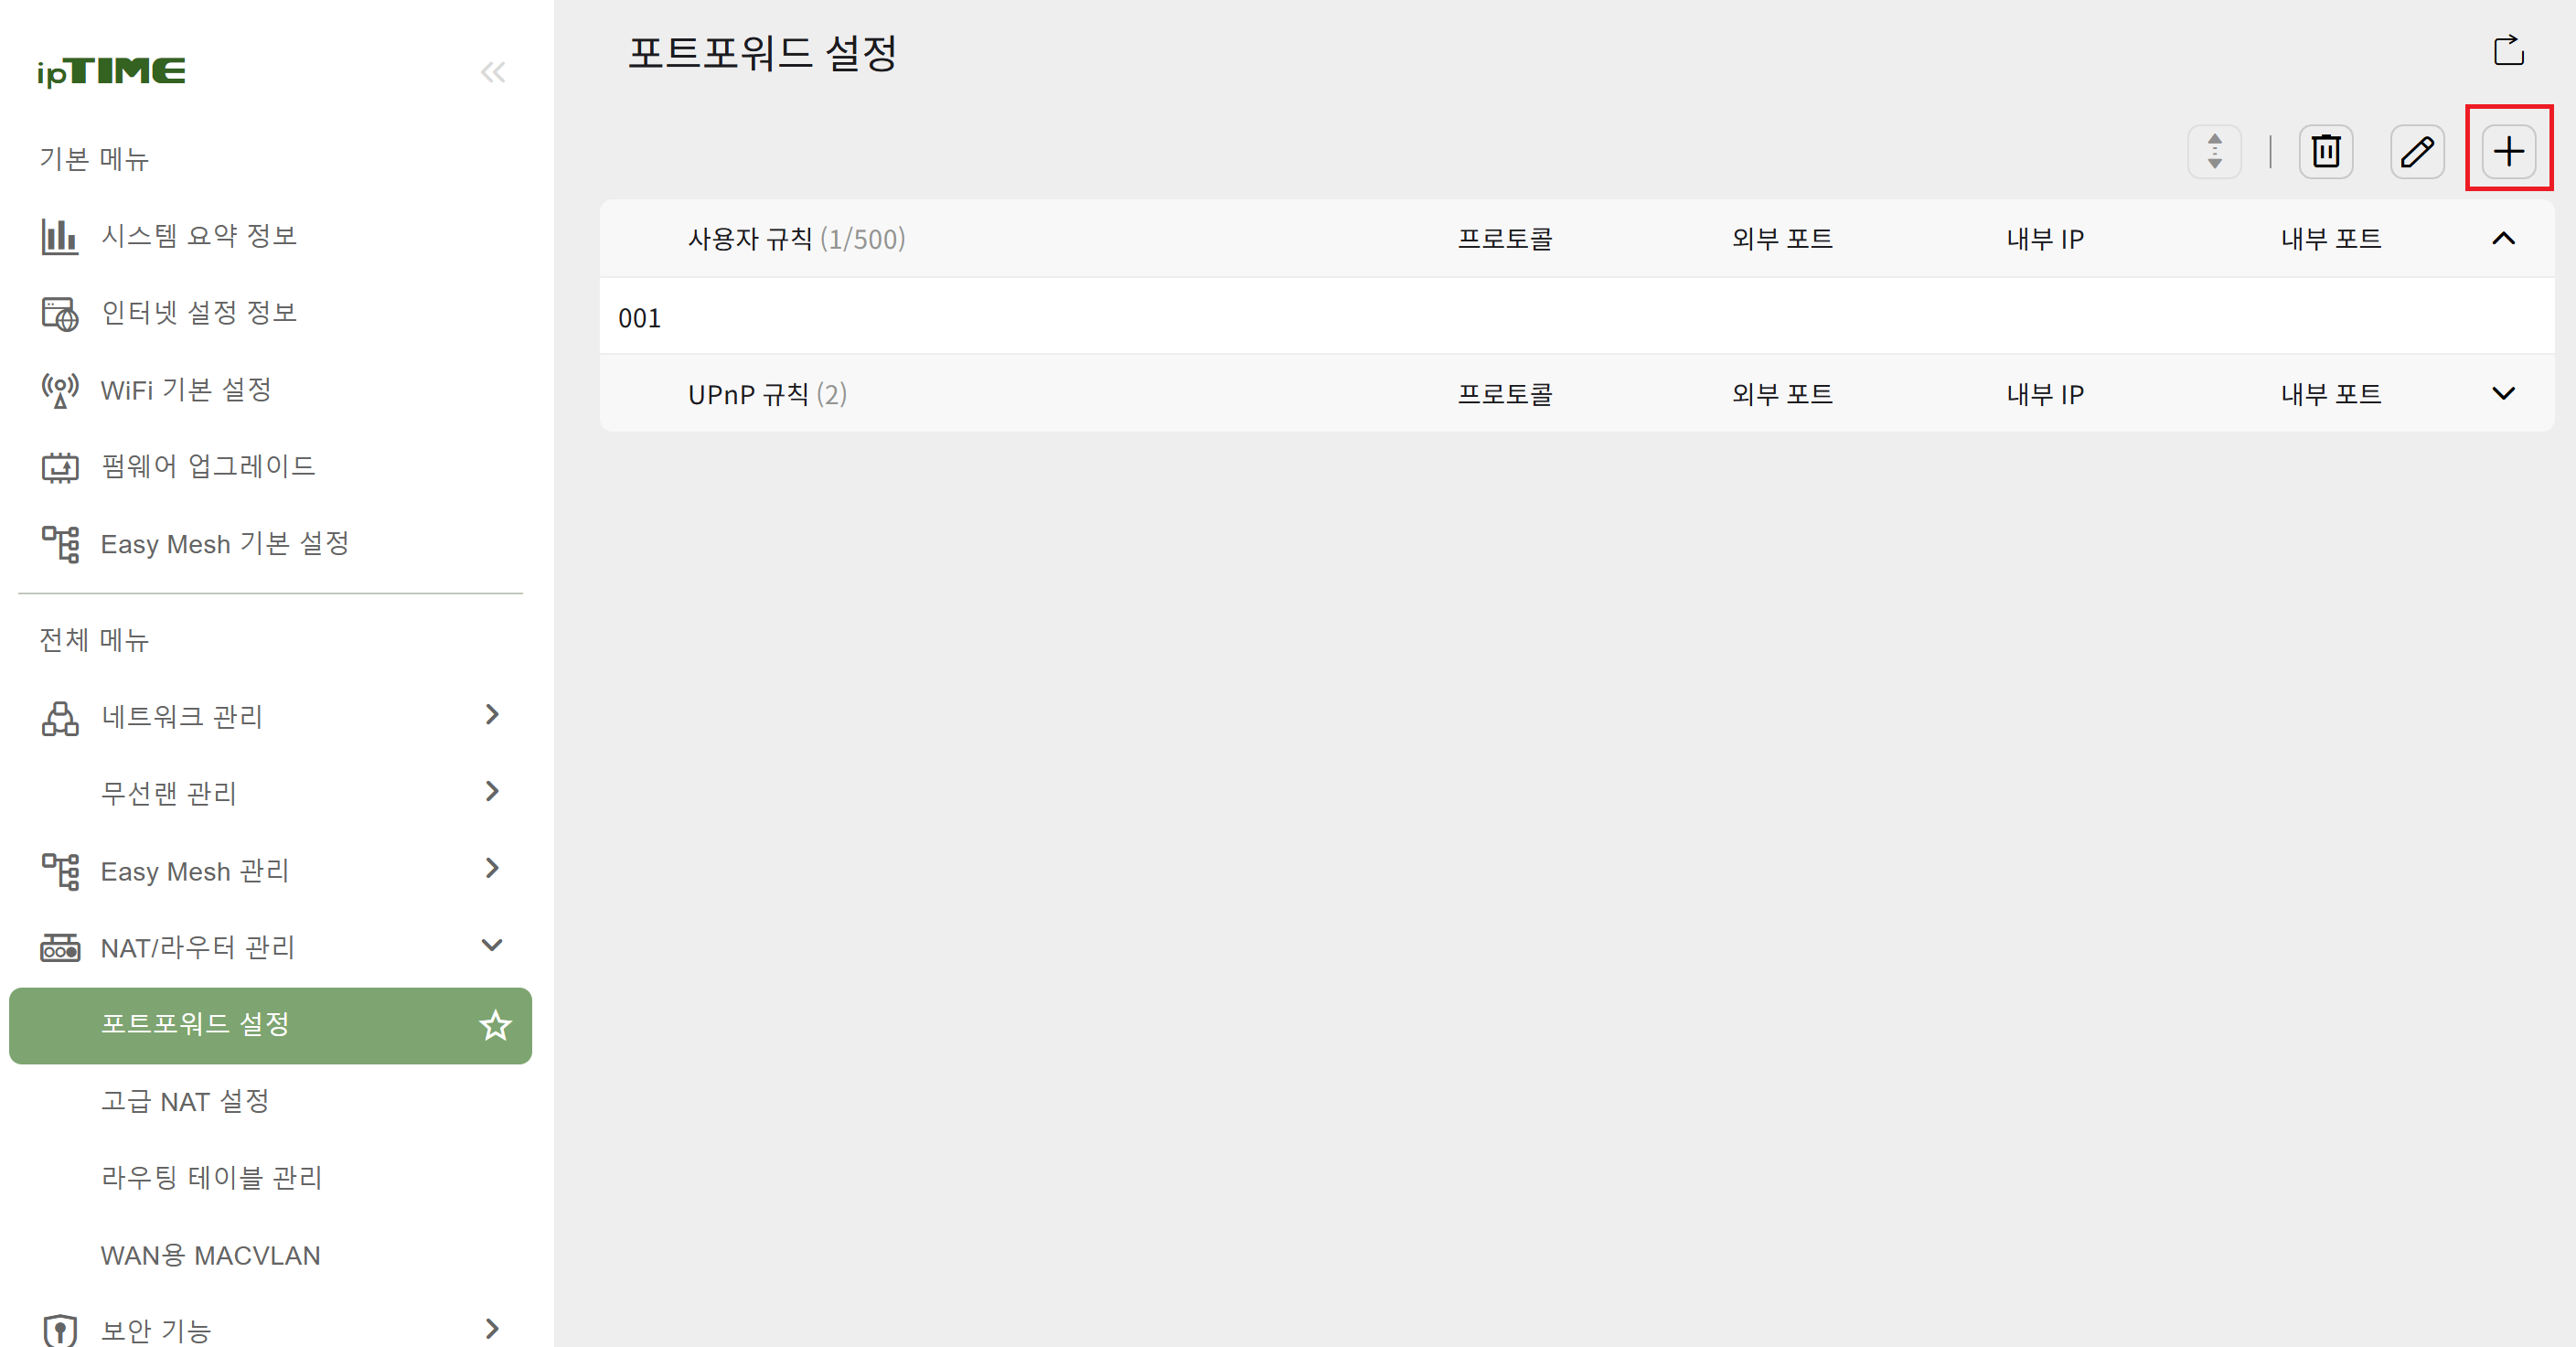This screenshot has width=2576, height=1347.
Task: Click the trash delete rule icon
Action: click(x=2325, y=152)
